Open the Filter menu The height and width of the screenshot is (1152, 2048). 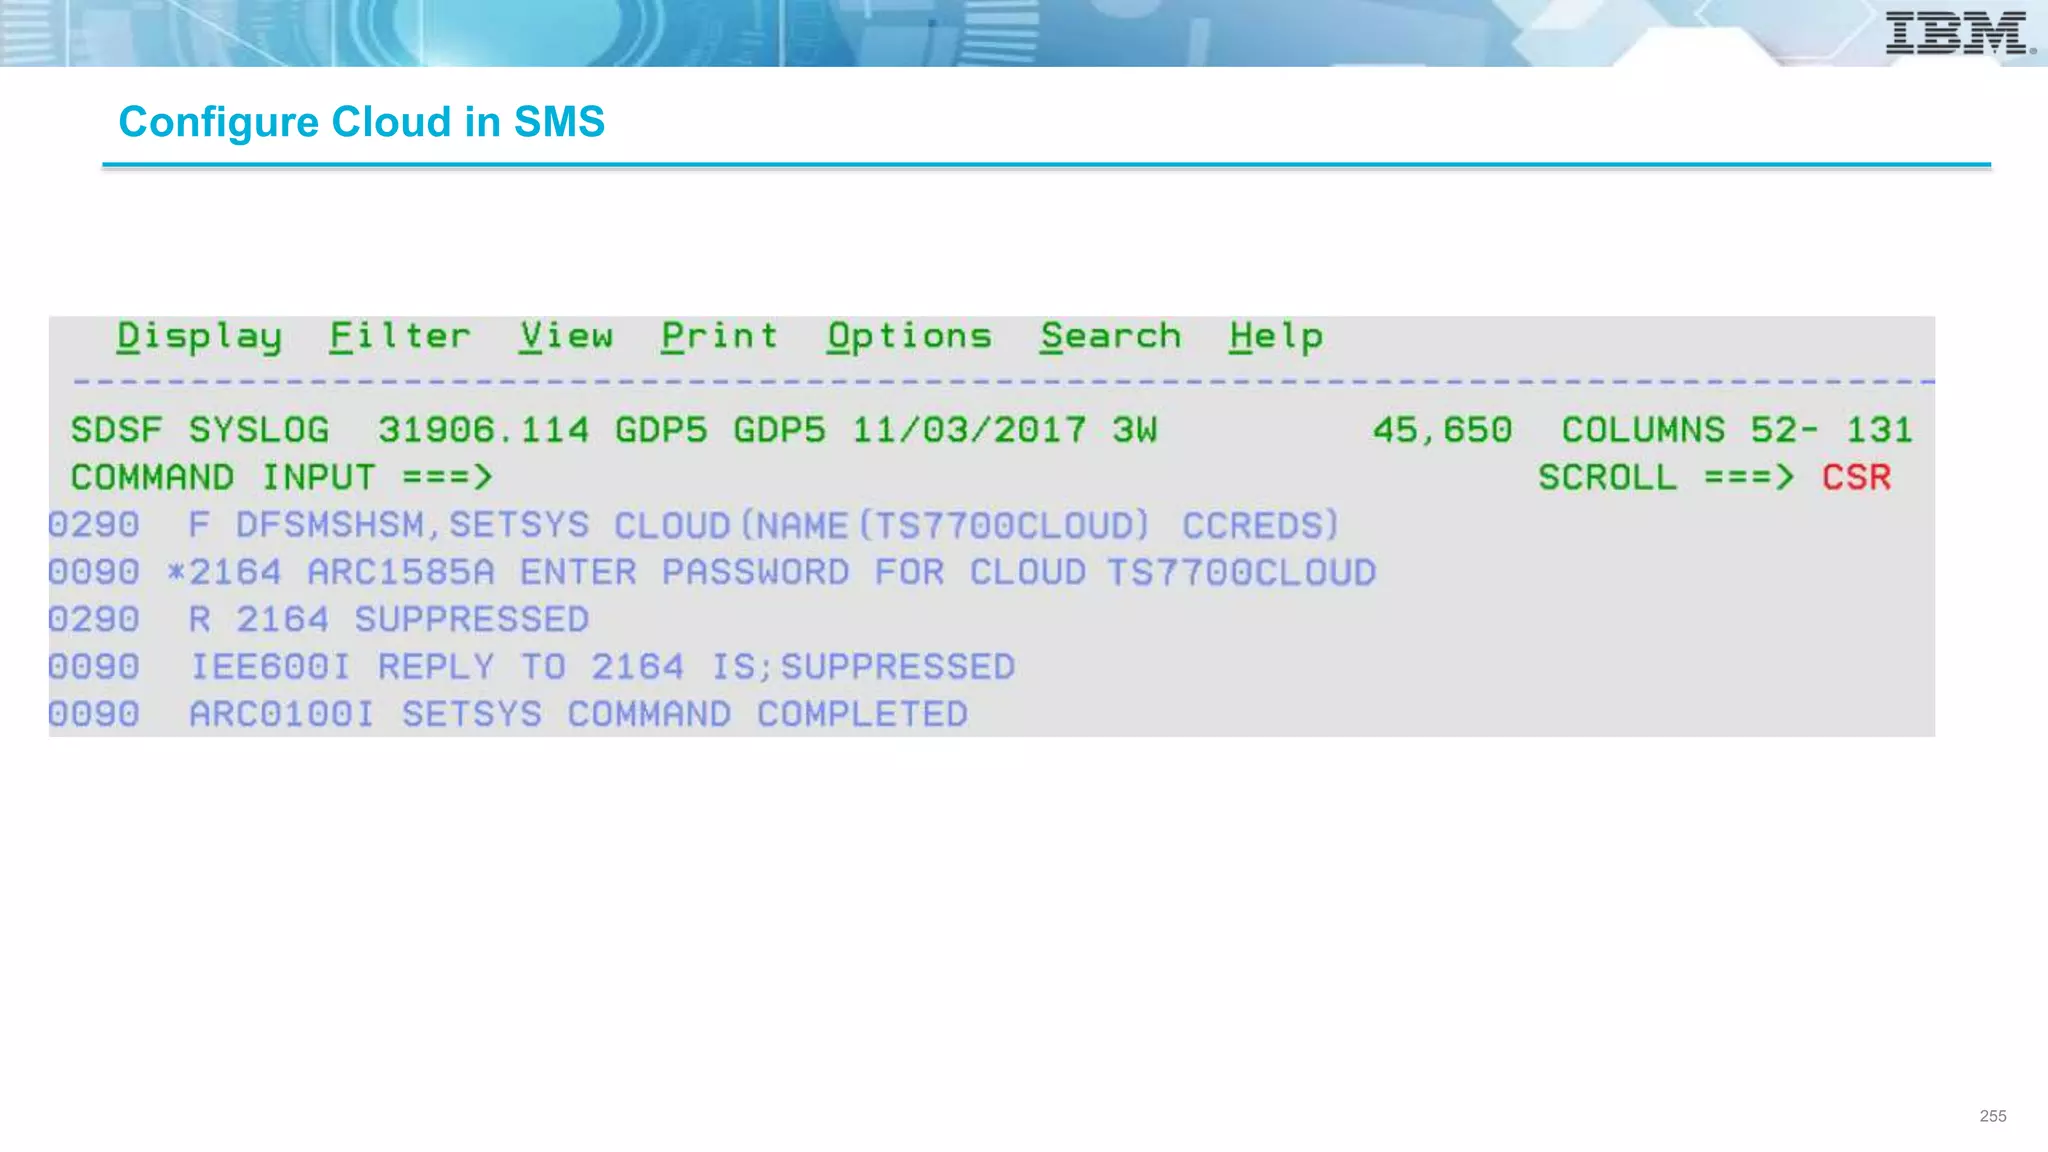(x=400, y=336)
